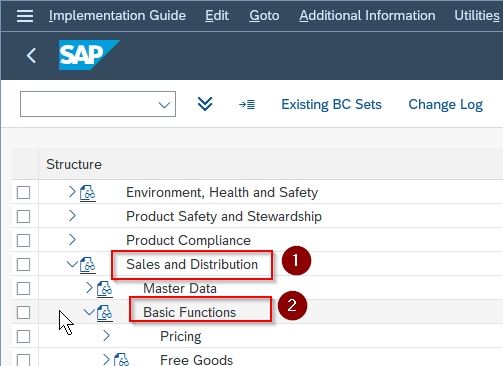The width and height of the screenshot is (503, 366).
Task: Click the position/indent list icon in toolbar
Action: (247, 105)
